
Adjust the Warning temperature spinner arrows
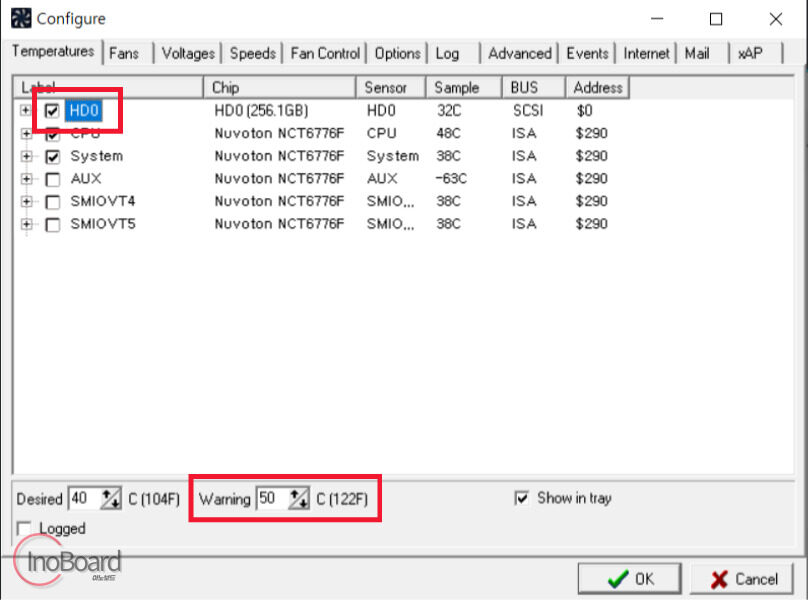299,499
